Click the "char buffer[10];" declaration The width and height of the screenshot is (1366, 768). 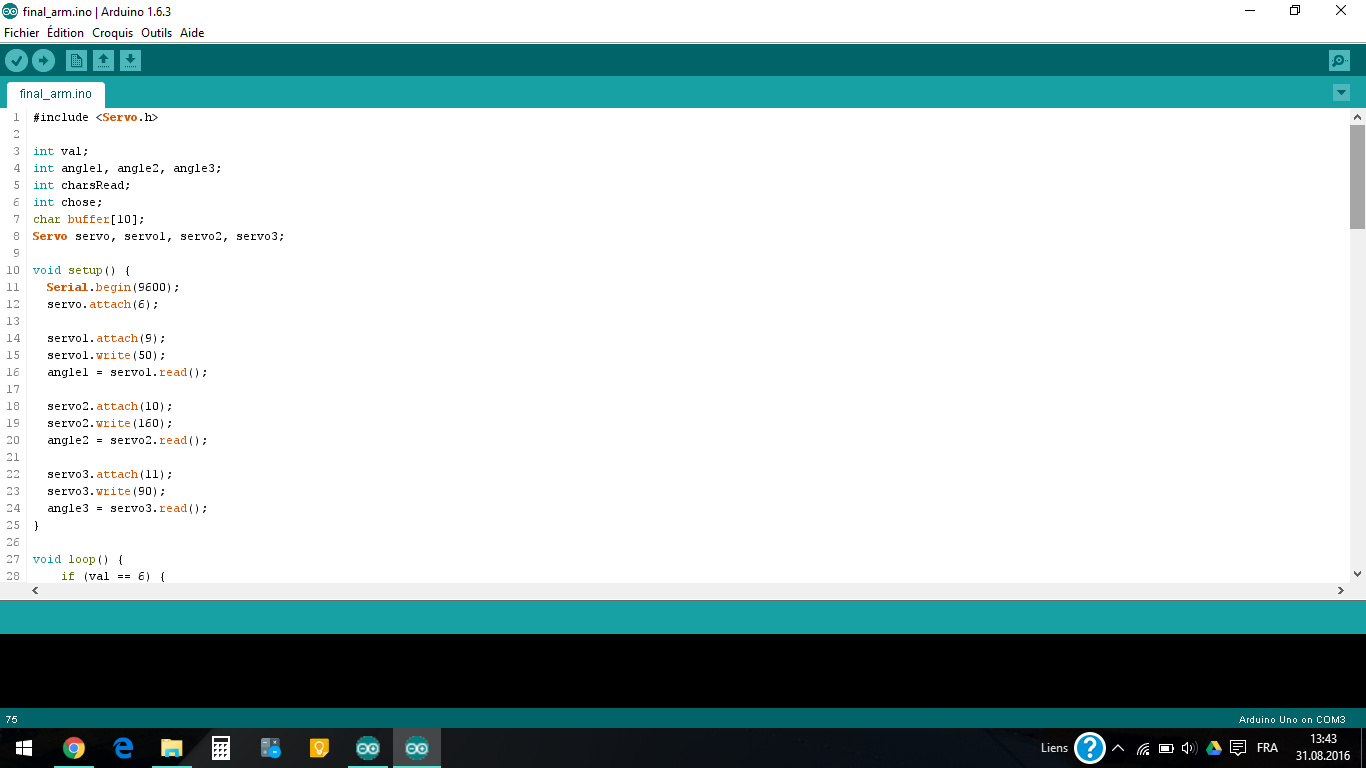pos(89,219)
